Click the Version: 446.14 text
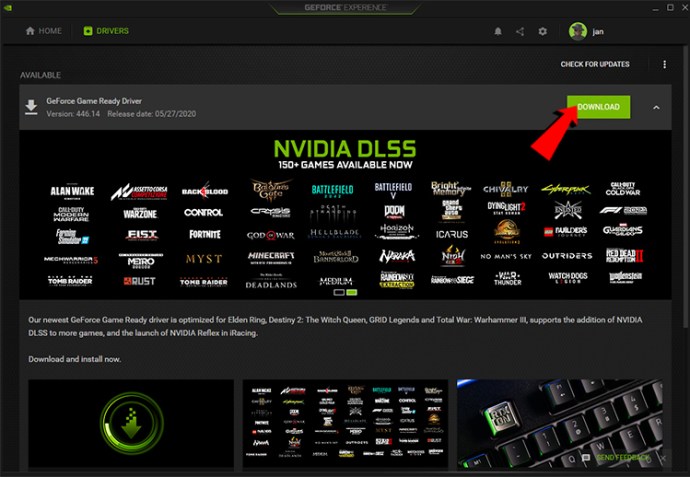The image size is (690, 477). 73,114
